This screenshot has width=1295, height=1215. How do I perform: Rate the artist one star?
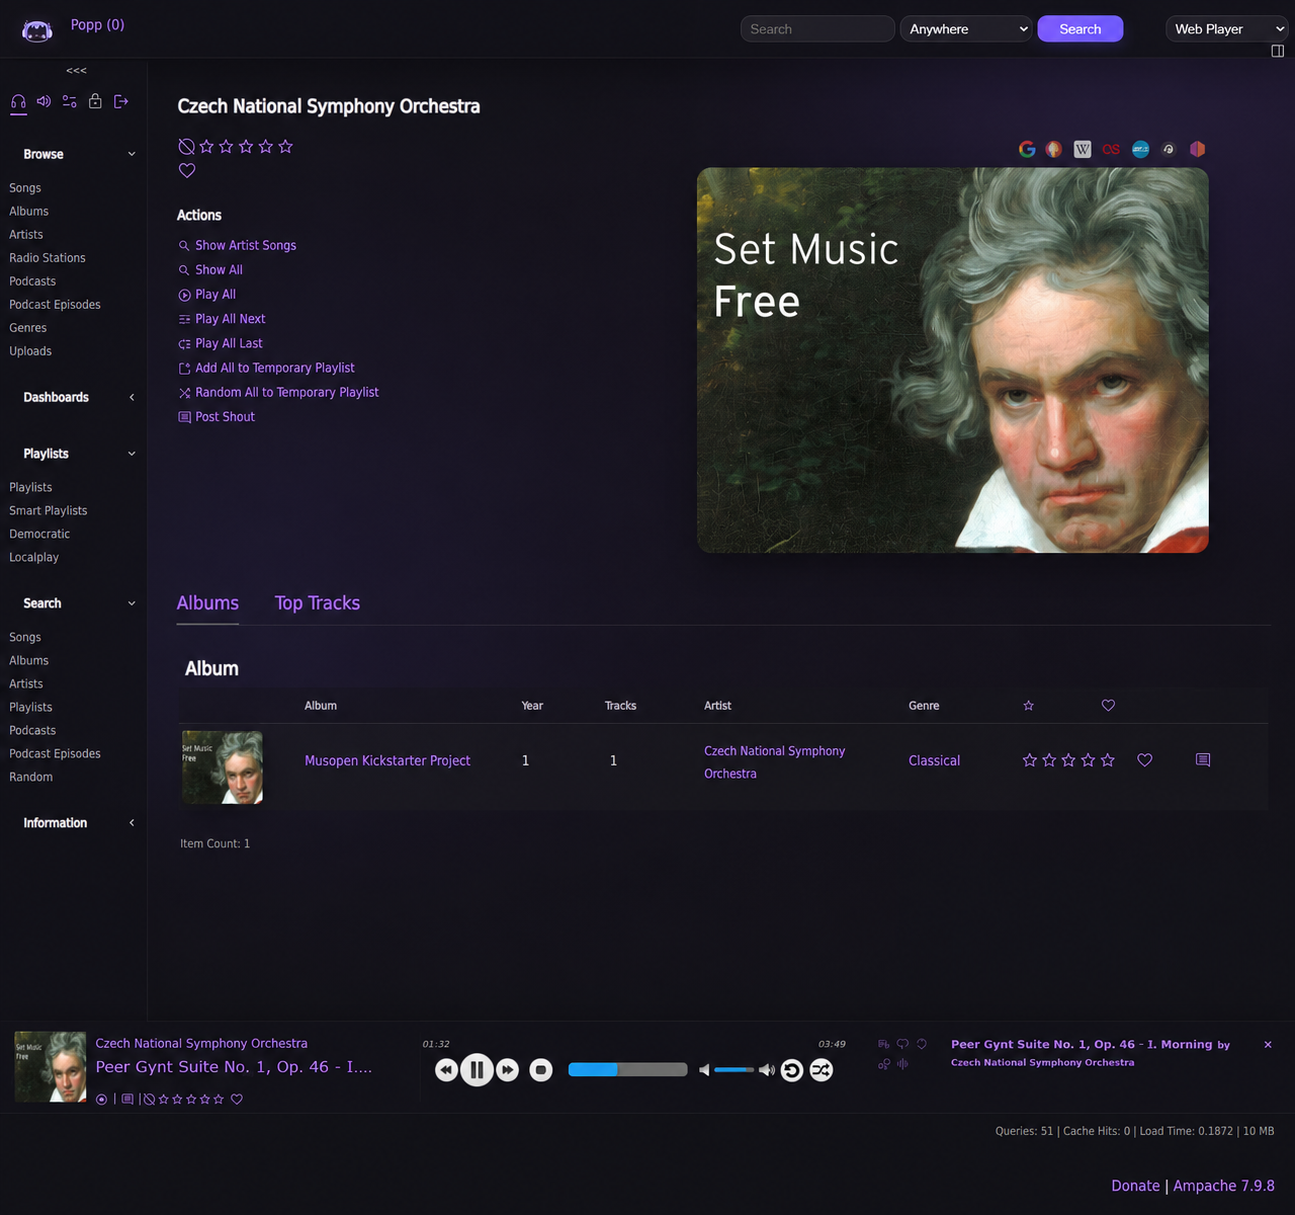[207, 146]
